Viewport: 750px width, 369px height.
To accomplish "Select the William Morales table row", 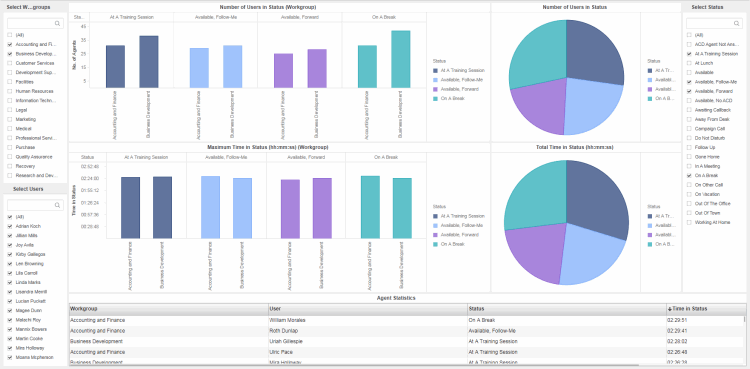I will point(407,320).
